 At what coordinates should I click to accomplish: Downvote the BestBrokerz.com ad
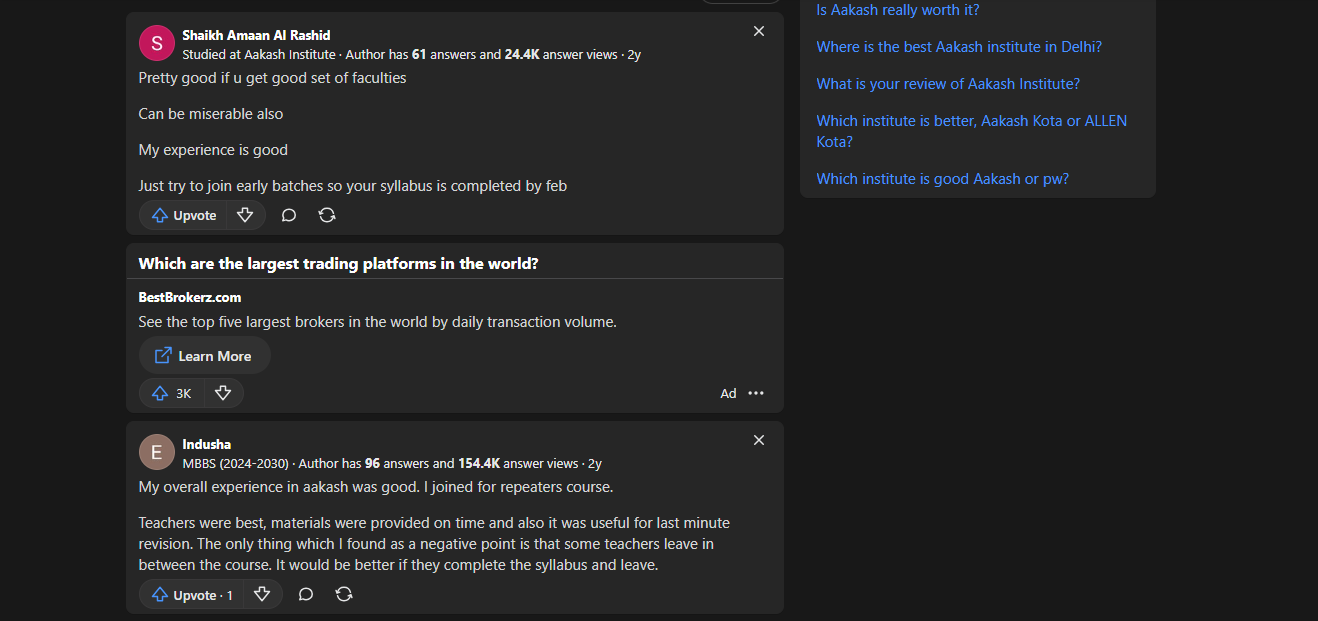click(x=223, y=393)
